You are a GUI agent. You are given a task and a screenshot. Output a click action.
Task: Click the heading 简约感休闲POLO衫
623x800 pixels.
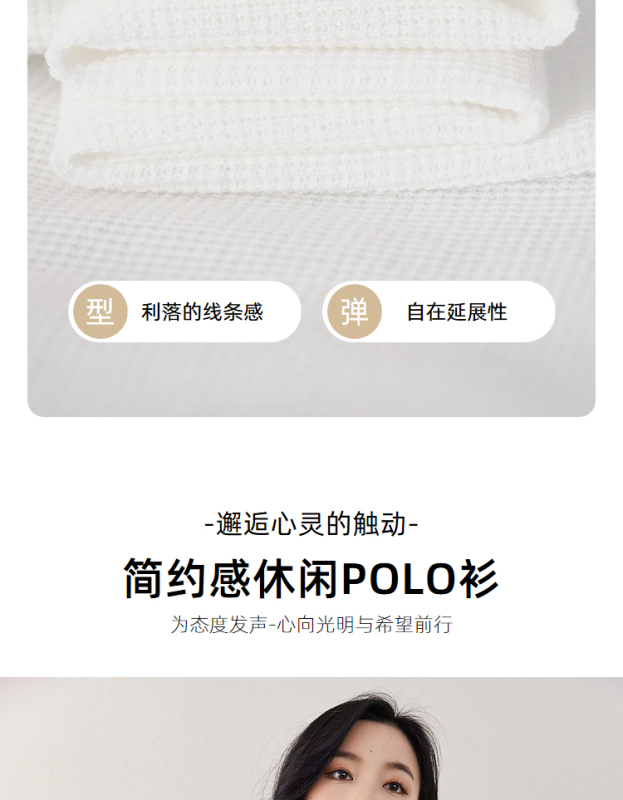click(x=311, y=579)
